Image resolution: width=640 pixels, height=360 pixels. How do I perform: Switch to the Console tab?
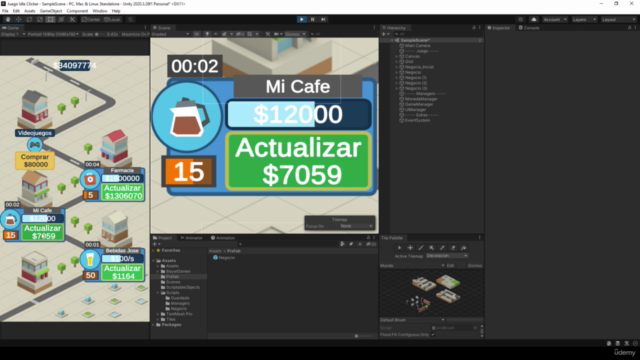coord(529,28)
